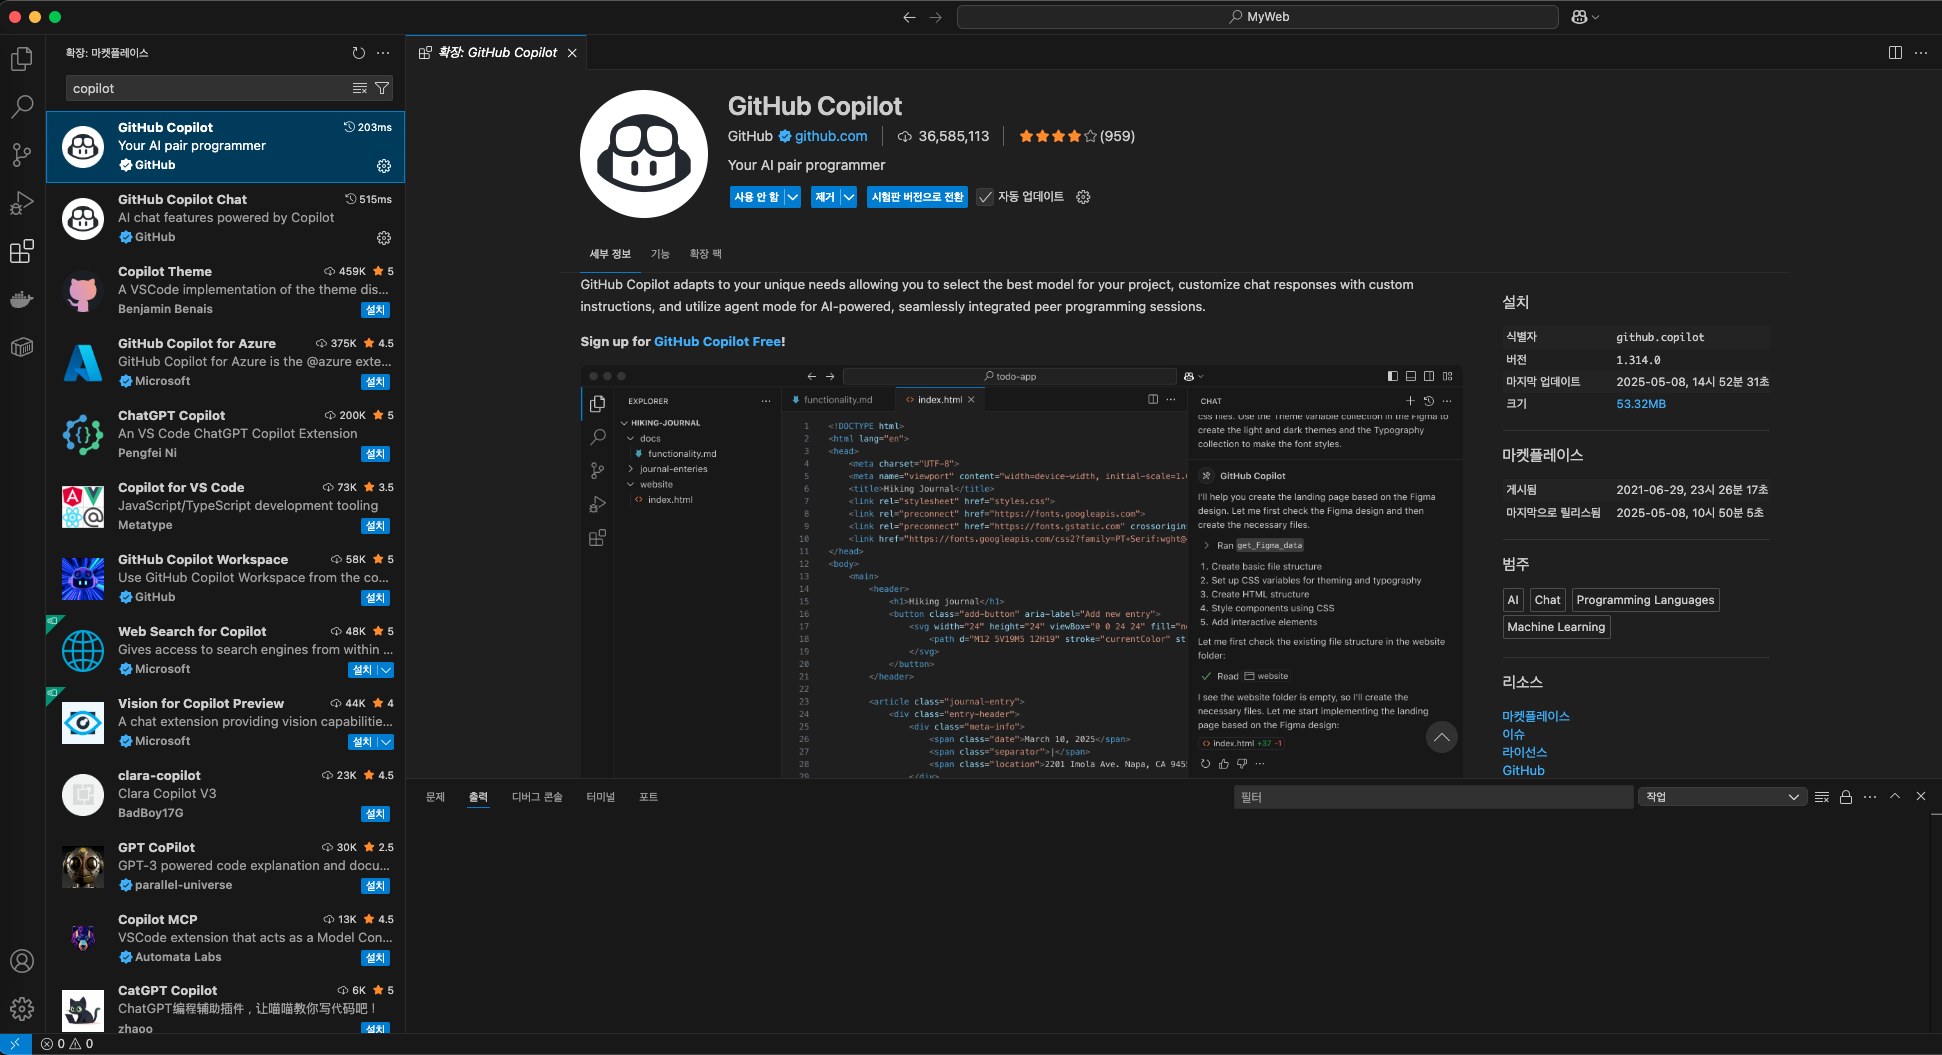Click the disable extension button

(757, 197)
